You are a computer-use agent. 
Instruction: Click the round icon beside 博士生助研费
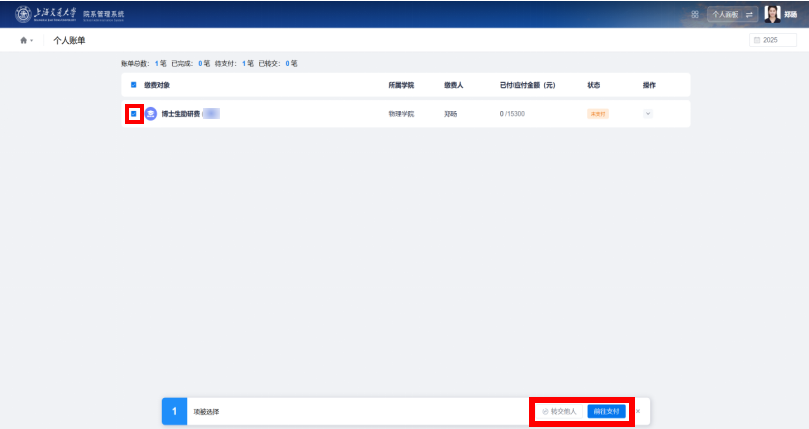tap(151, 114)
